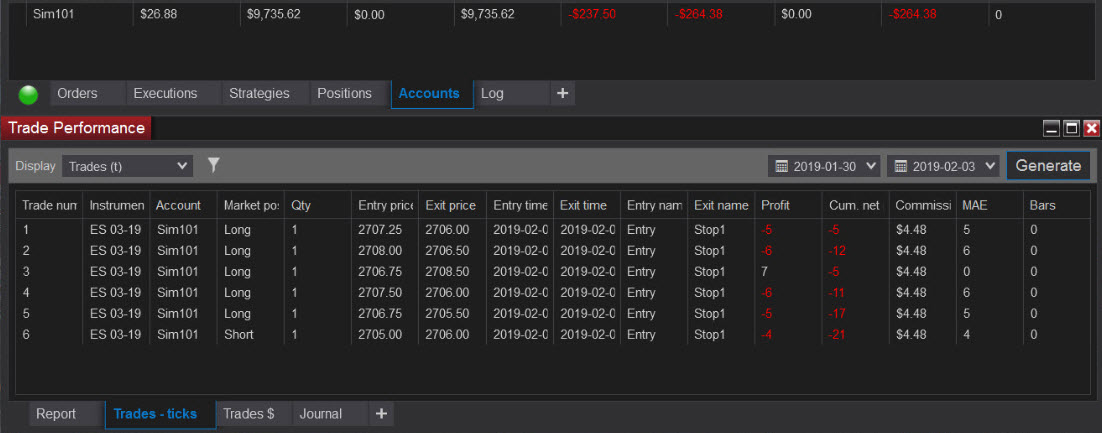Sort by Market position column header

[251, 205]
